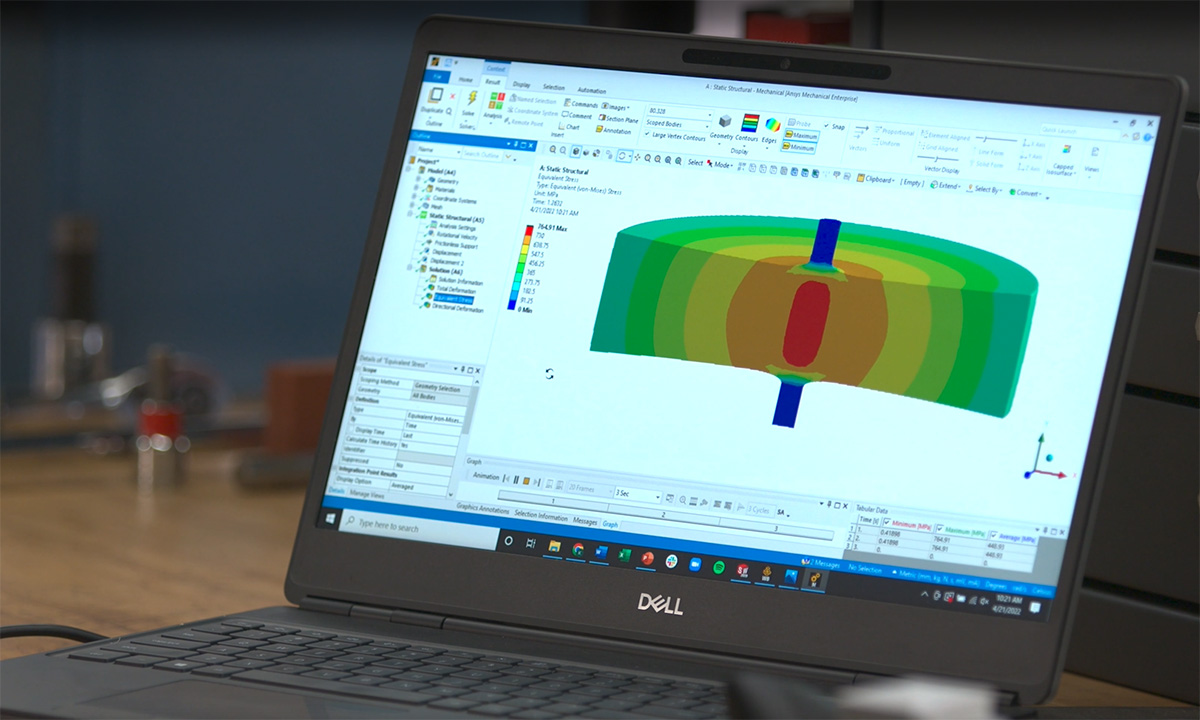The height and width of the screenshot is (720, 1200).
Task: Click the Select mode button
Action: (x=695, y=162)
